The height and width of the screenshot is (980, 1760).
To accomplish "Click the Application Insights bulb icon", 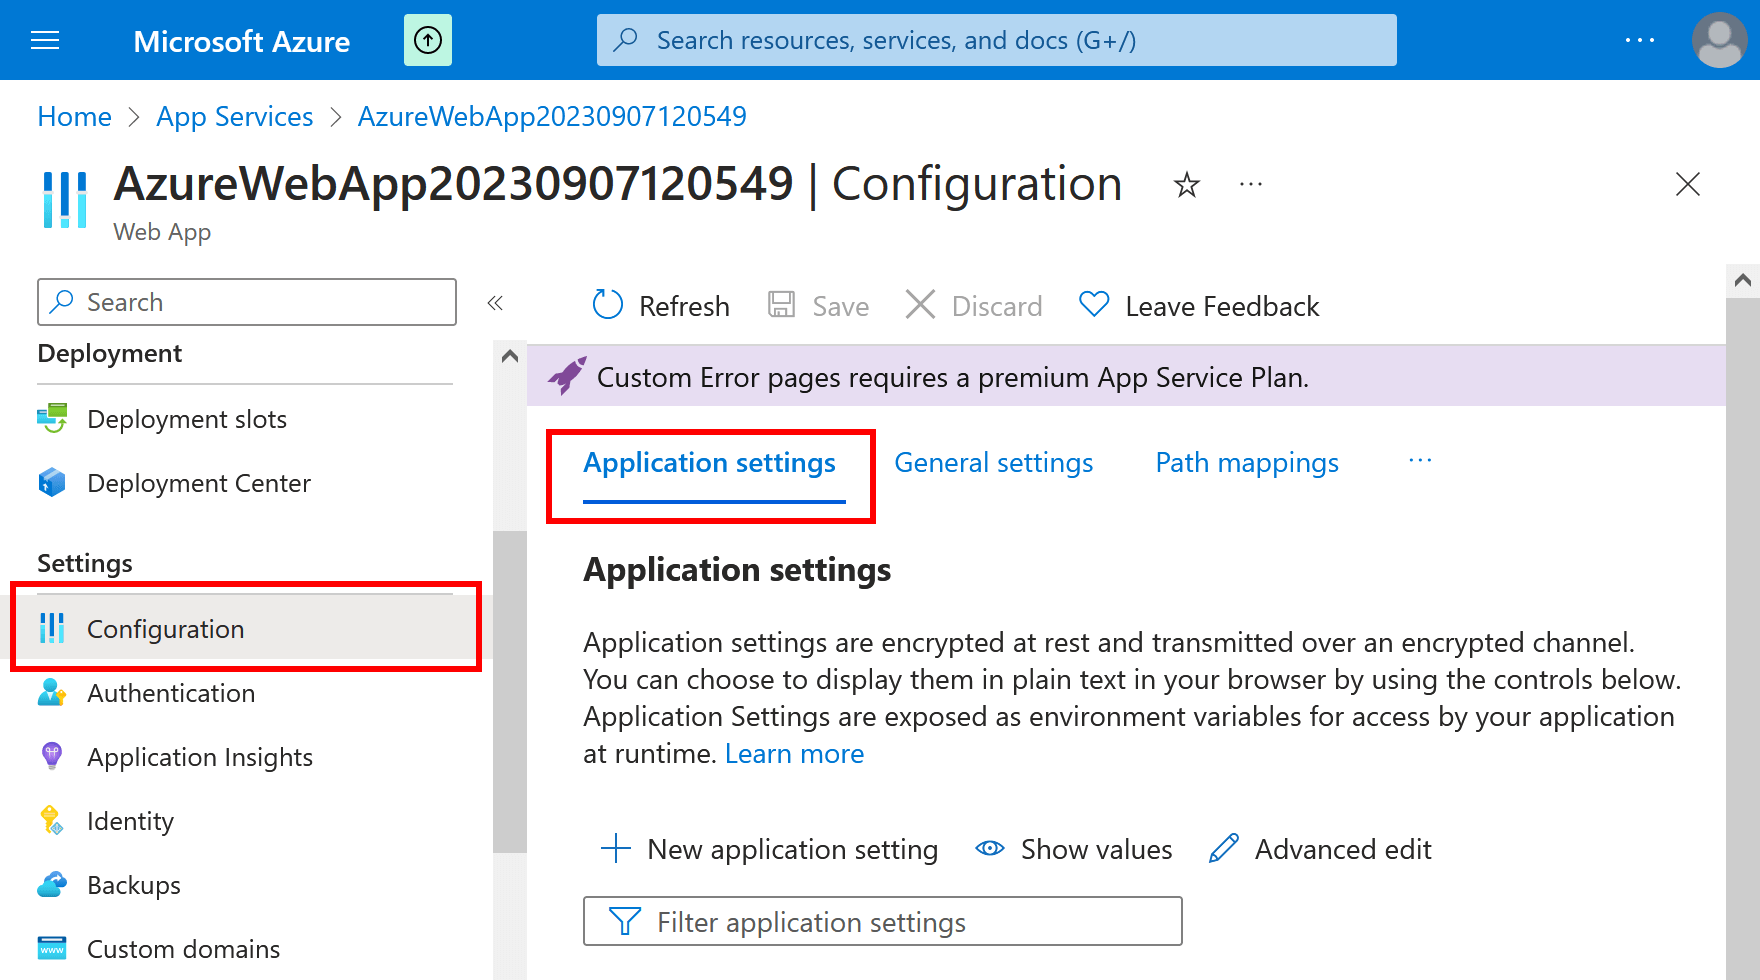I will [x=52, y=756].
